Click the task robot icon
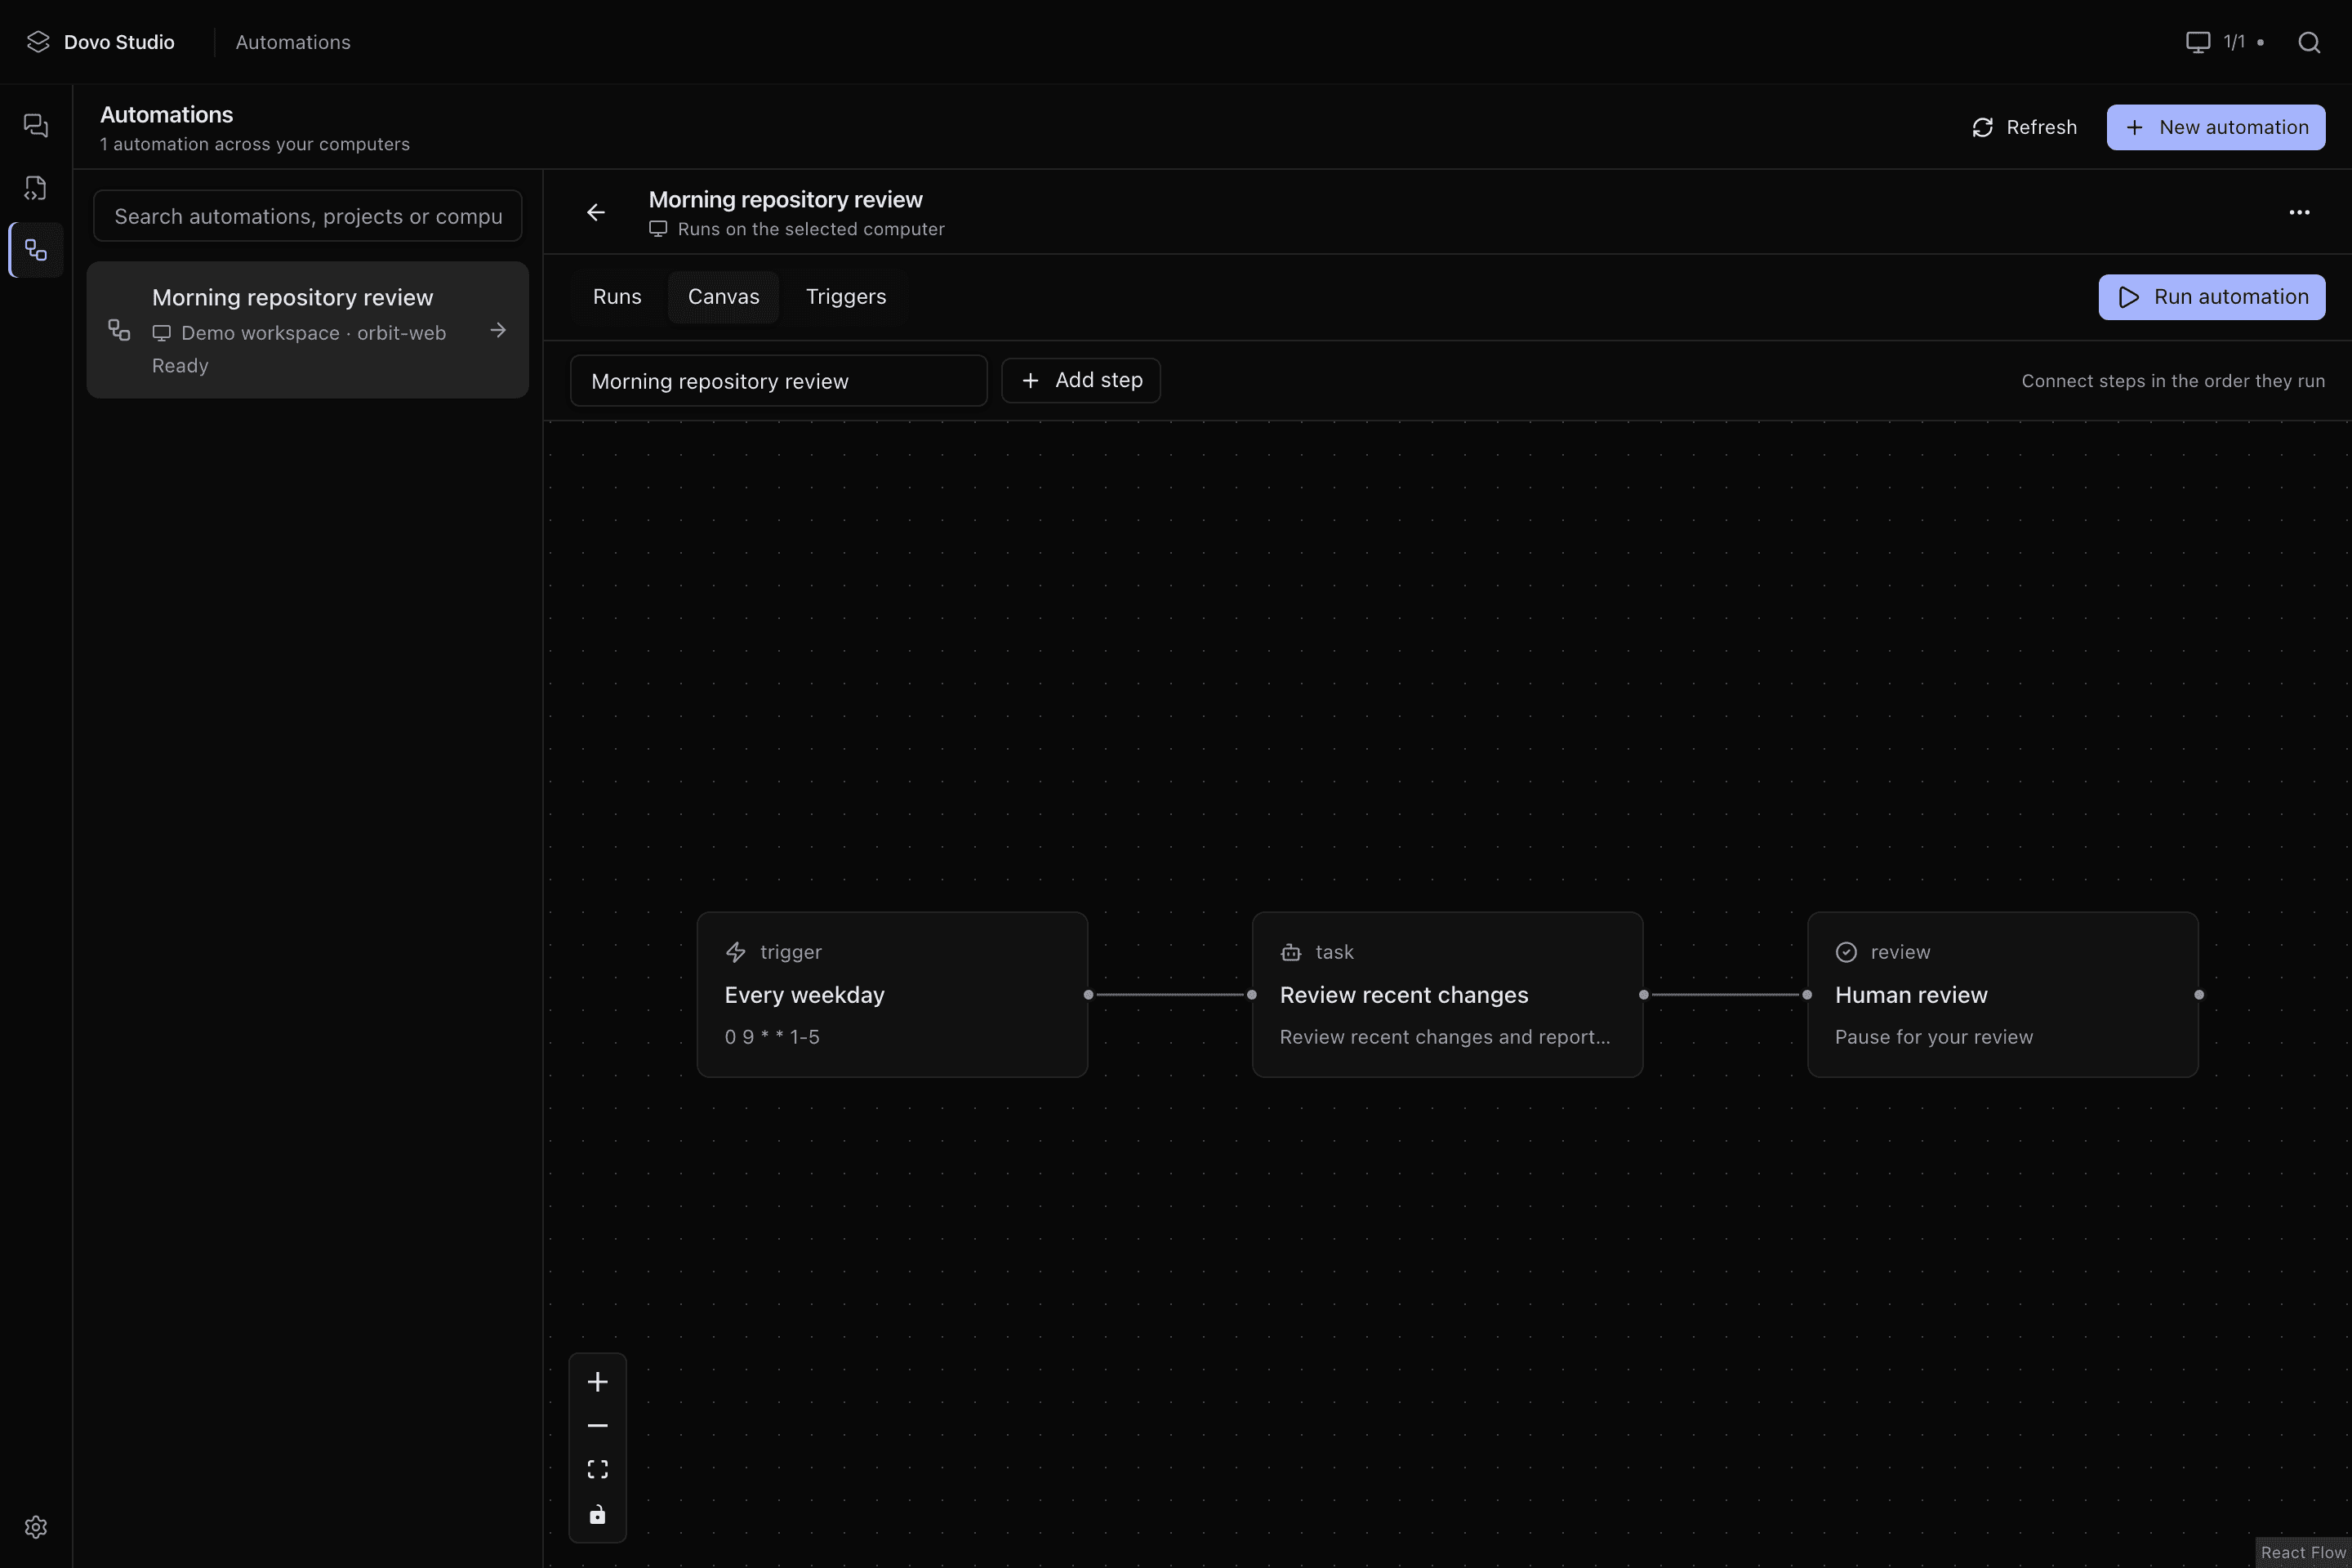The height and width of the screenshot is (1568, 2352). [1291, 952]
